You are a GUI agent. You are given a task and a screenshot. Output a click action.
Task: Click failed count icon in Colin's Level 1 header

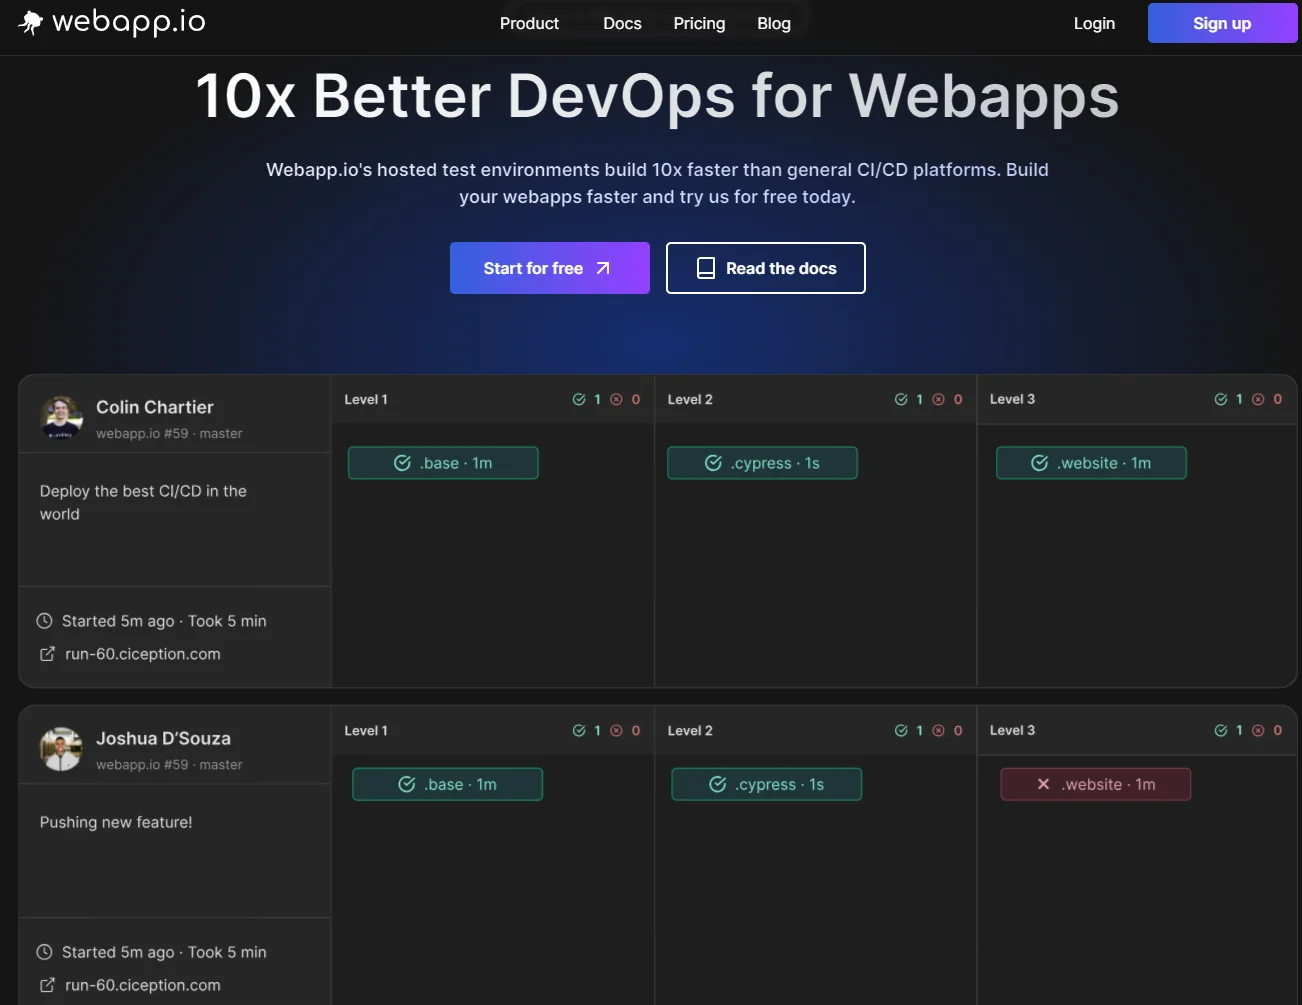pos(617,399)
